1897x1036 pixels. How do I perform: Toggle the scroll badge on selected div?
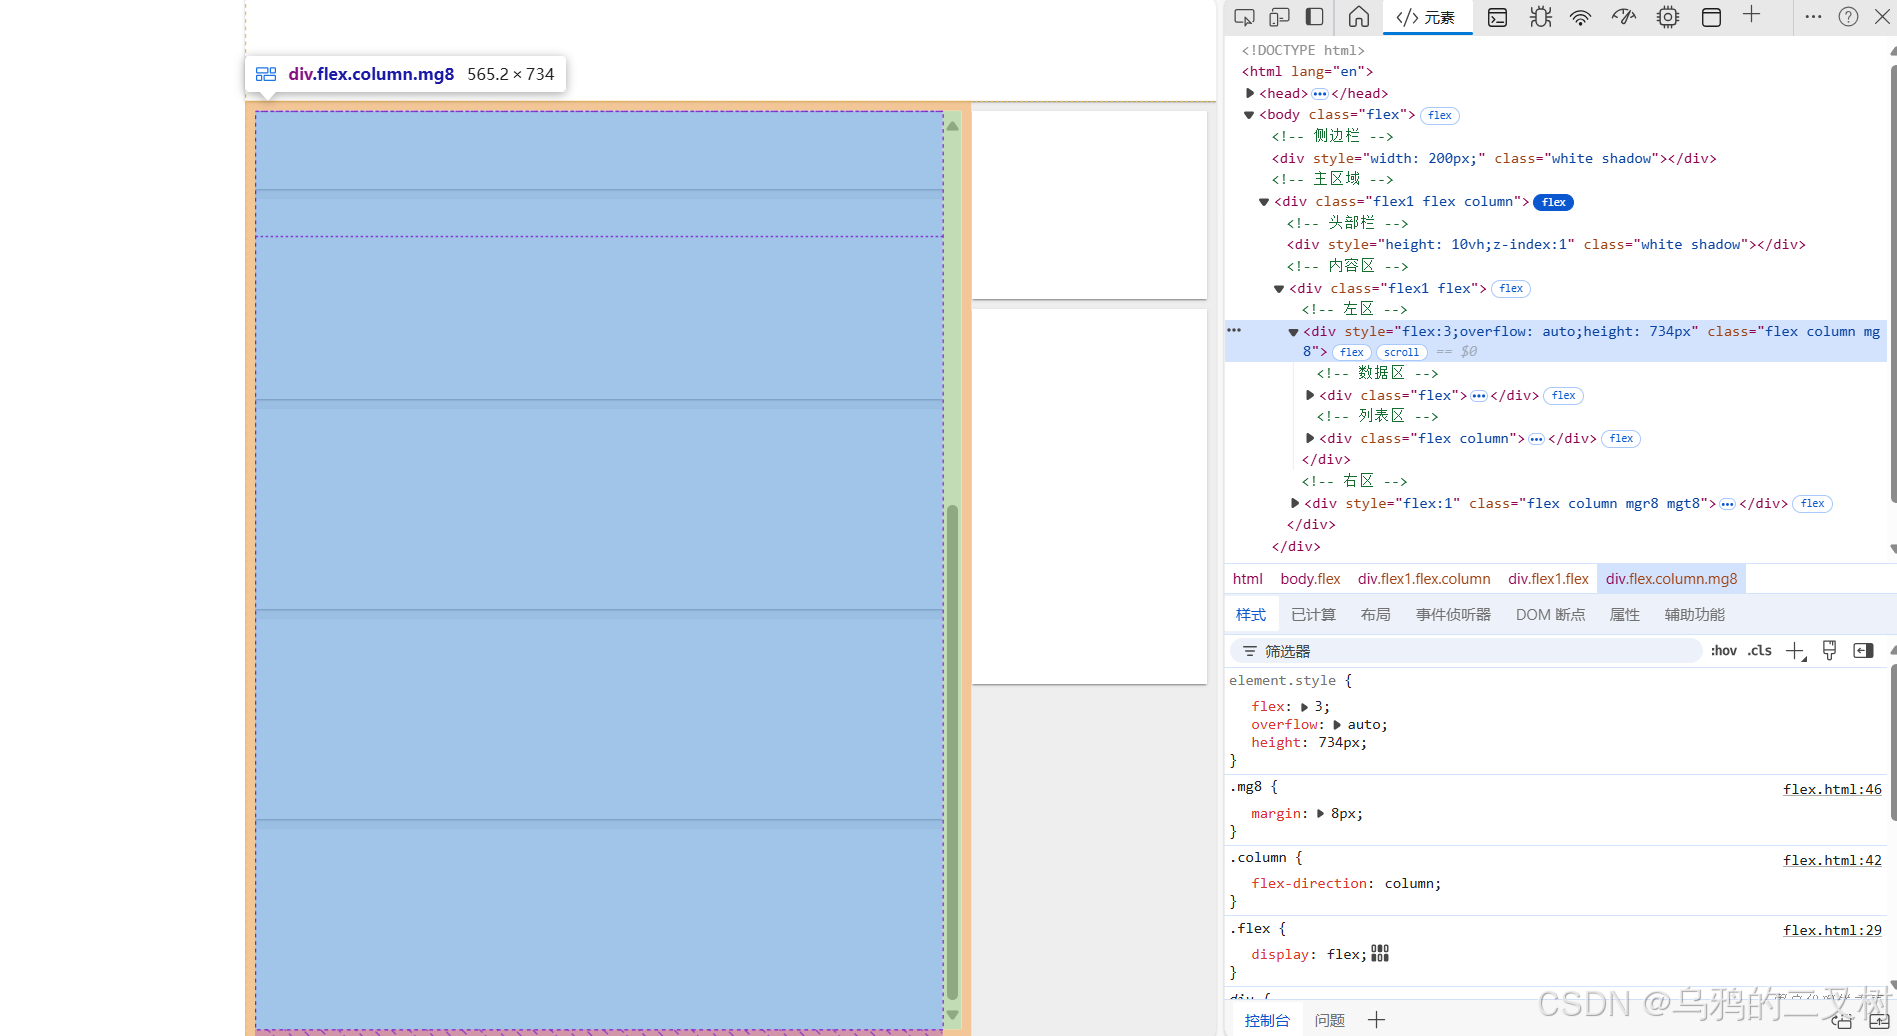(1401, 352)
